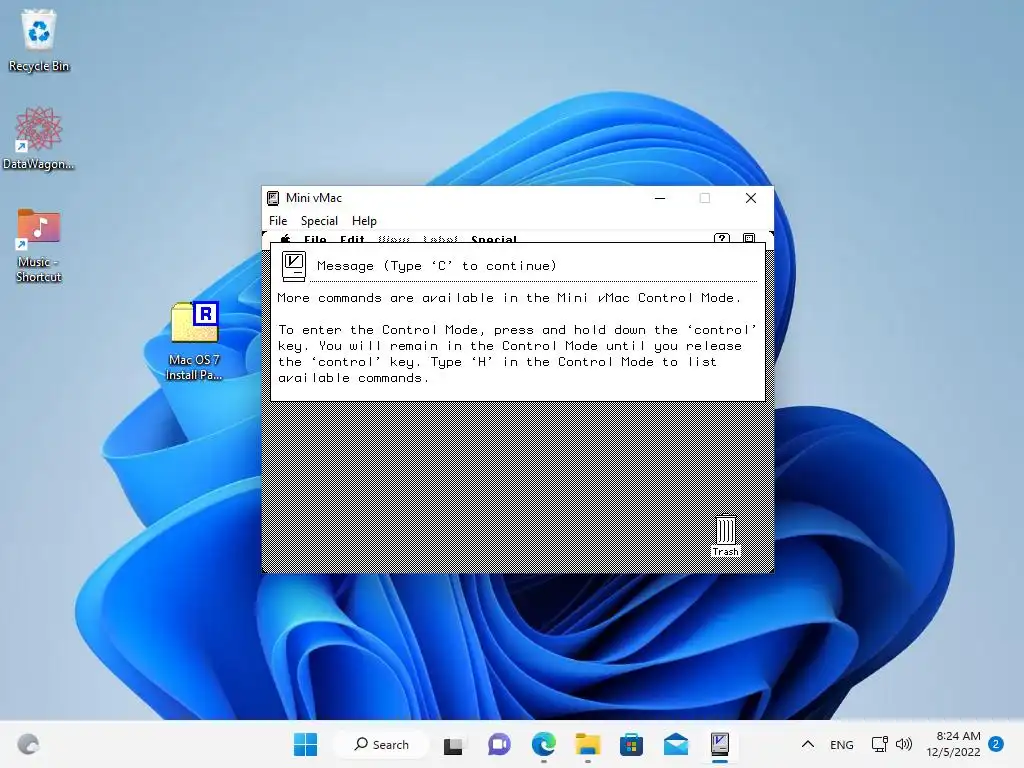Open the File menu in Mini vMac
The width and height of the screenshot is (1024, 768).
coord(278,221)
